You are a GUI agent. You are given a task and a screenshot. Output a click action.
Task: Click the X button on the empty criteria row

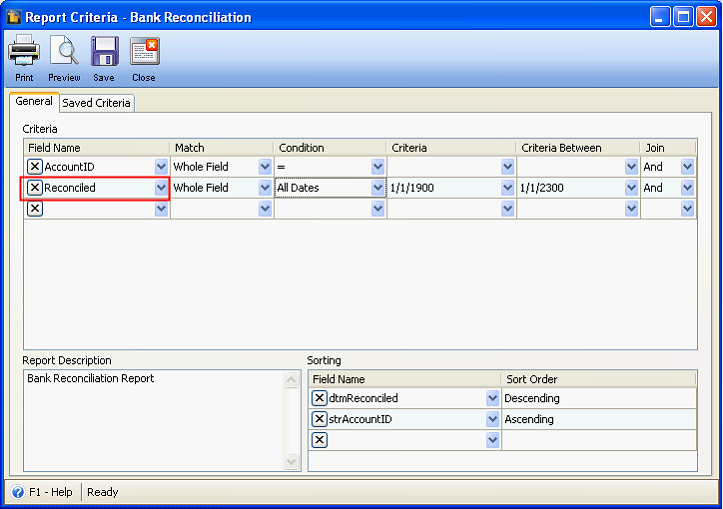35,208
